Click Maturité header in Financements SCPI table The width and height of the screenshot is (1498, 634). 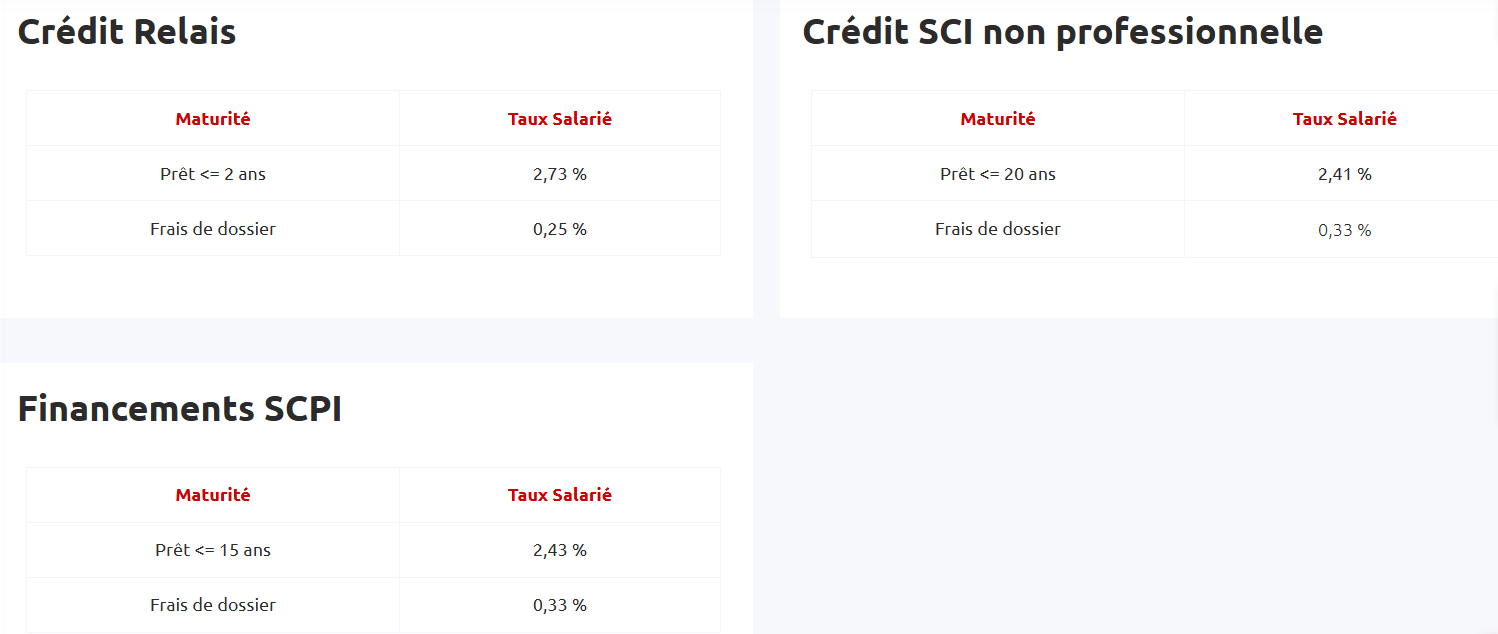coord(213,495)
